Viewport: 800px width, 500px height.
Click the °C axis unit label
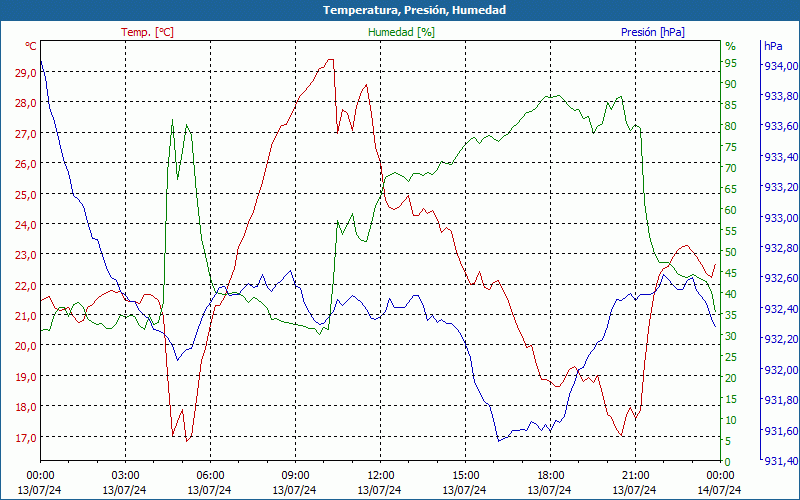point(31,46)
